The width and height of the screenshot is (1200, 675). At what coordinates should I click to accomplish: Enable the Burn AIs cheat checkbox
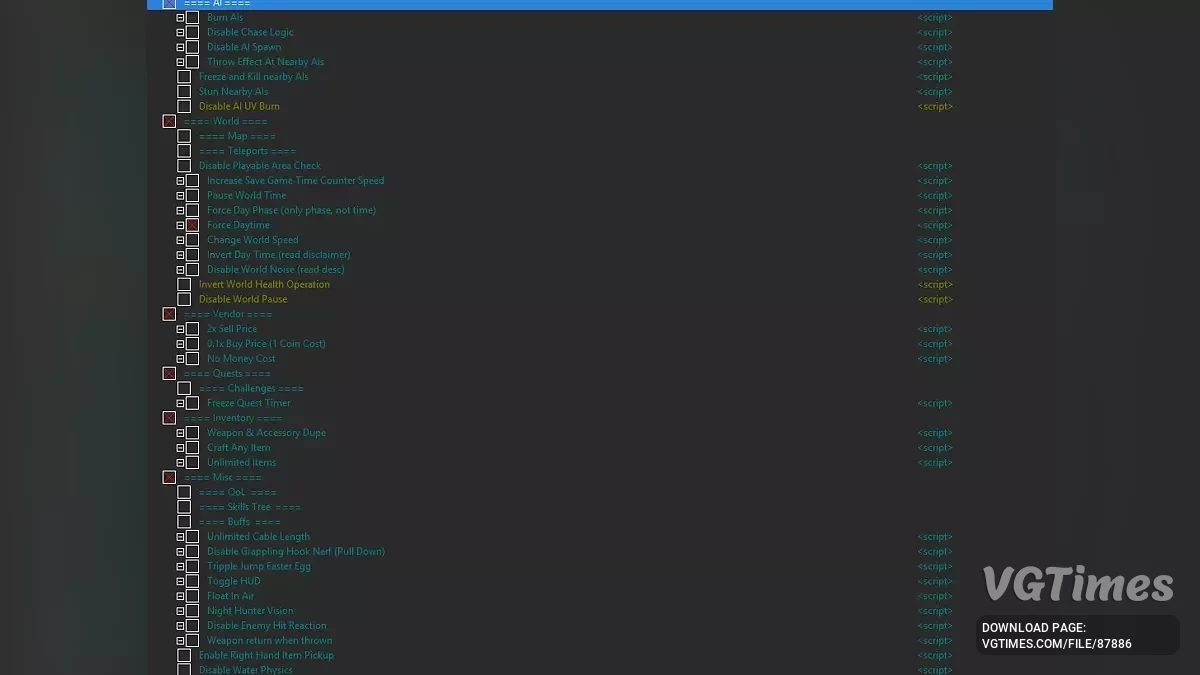(x=192, y=17)
